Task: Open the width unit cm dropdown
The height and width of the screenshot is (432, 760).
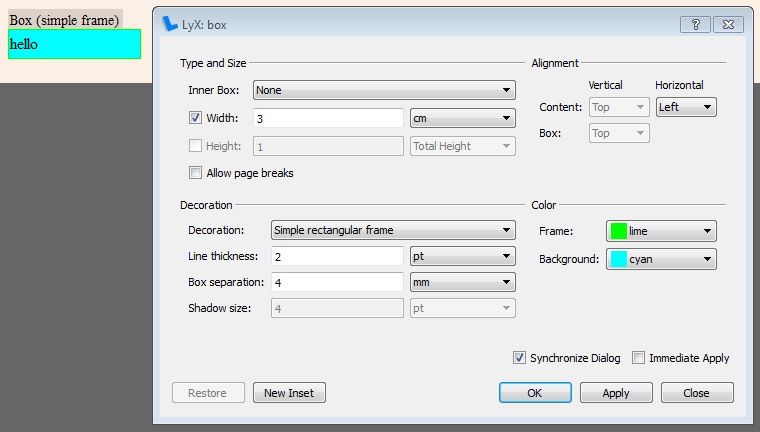Action: 463,118
